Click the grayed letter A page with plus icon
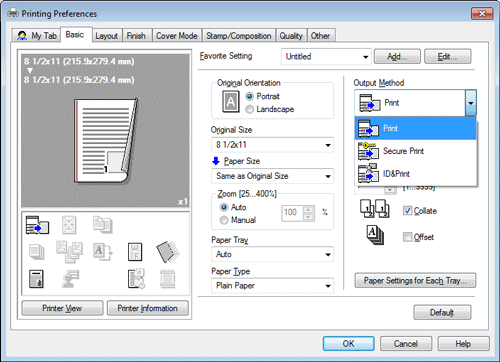This screenshot has width=500, height=362. [102, 252]
